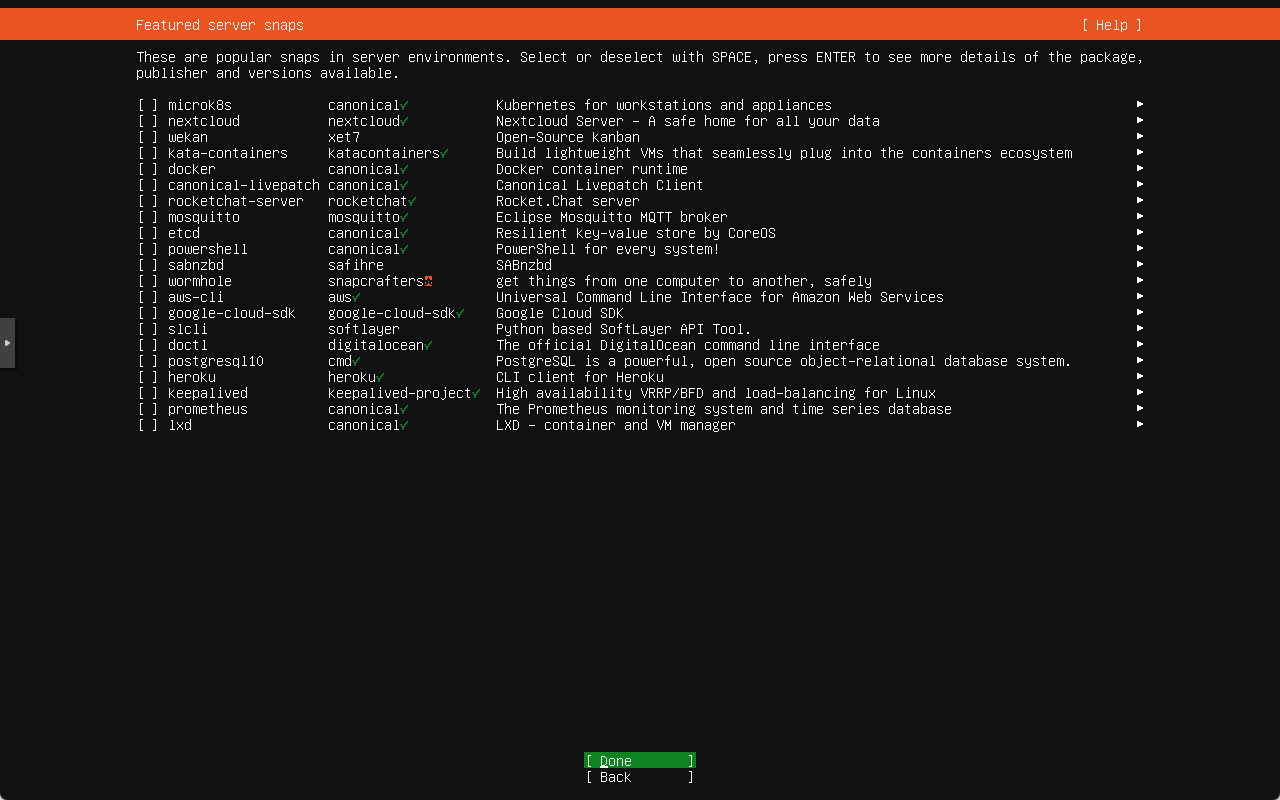Expand the wekan row details arrow
This screenshot has height=800, width=1280.
[1140, 136]
